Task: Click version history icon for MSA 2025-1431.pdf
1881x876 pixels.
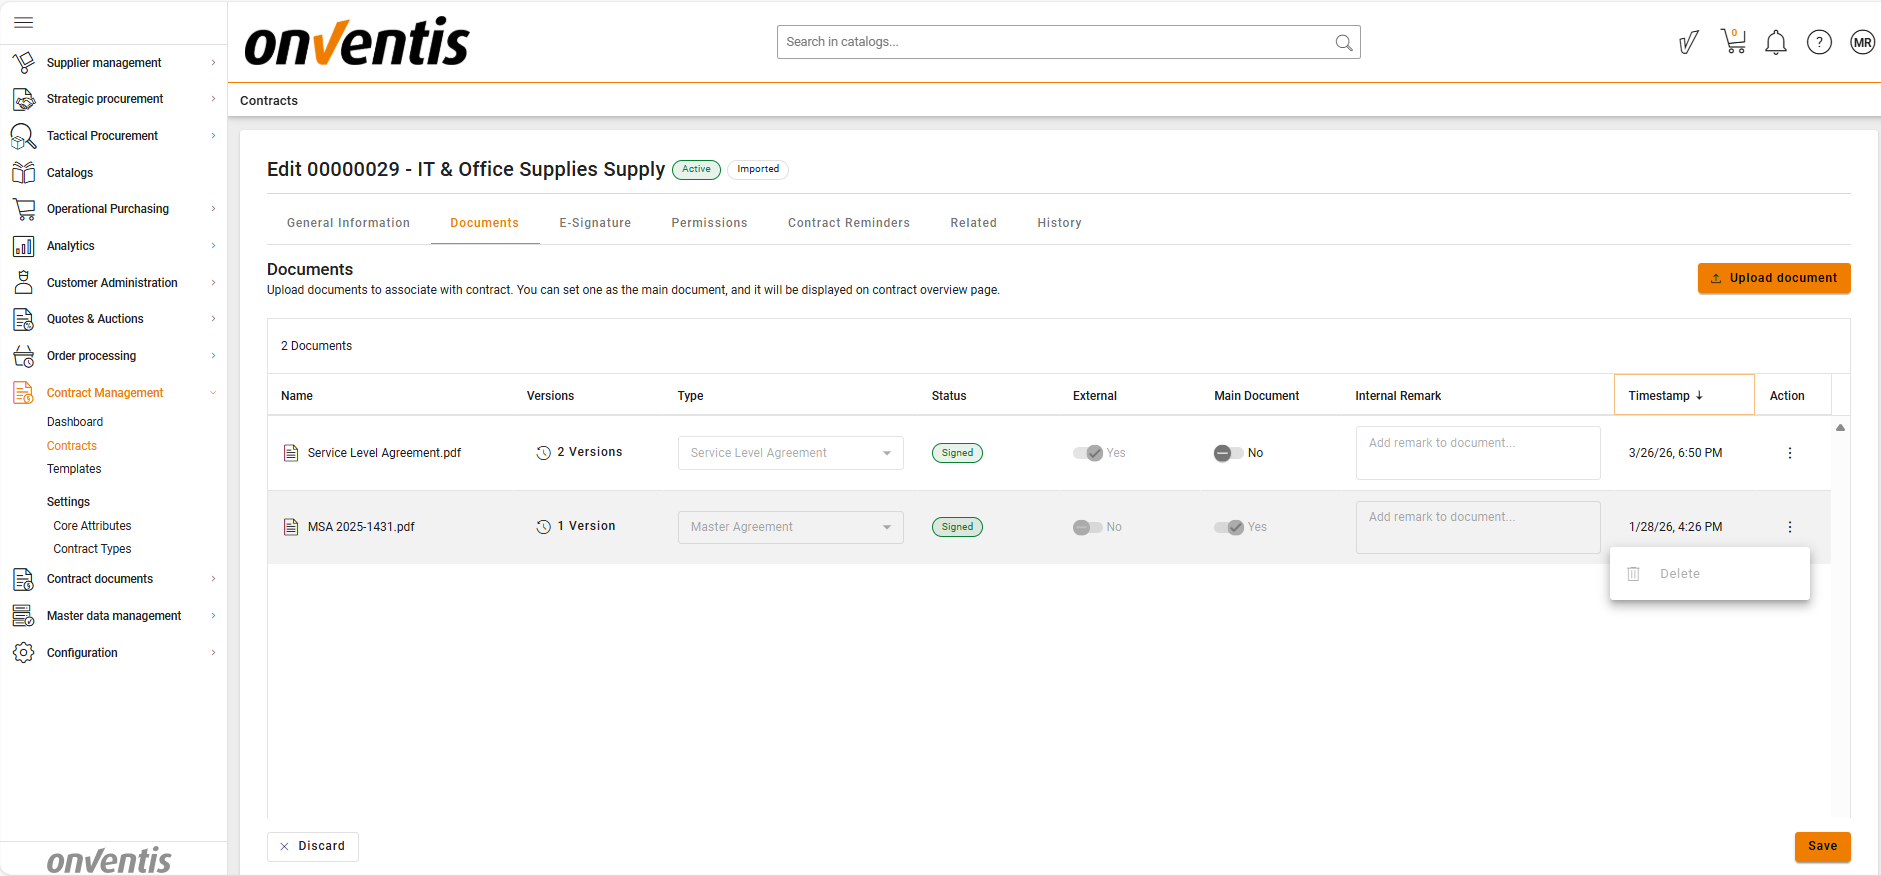Action: click(x=543, y=527)
